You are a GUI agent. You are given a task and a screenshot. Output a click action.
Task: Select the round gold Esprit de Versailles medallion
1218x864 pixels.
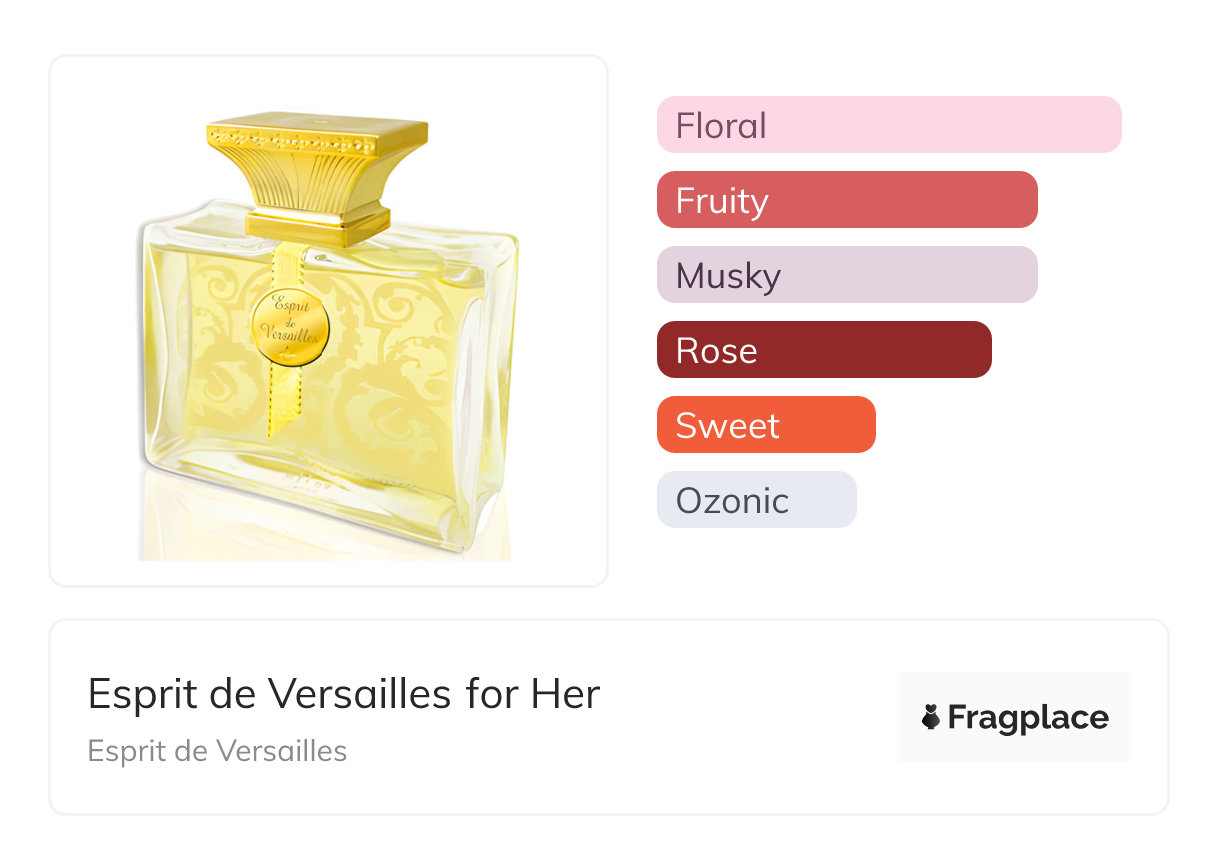point(291,327)
